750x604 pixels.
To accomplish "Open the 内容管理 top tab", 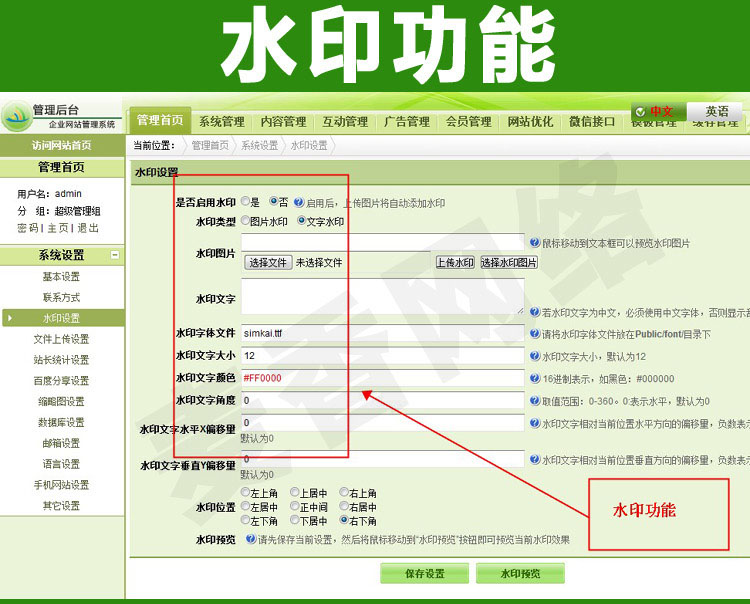I will 283,121.
